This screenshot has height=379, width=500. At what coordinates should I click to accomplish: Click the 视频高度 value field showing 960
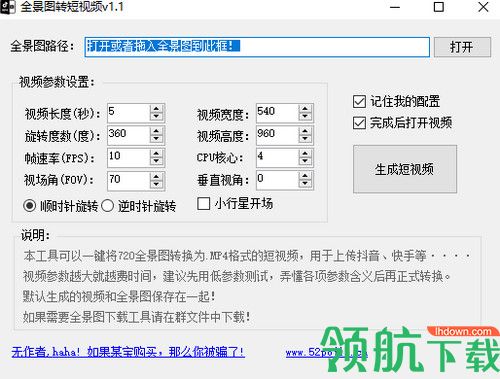tap(277, 135)
